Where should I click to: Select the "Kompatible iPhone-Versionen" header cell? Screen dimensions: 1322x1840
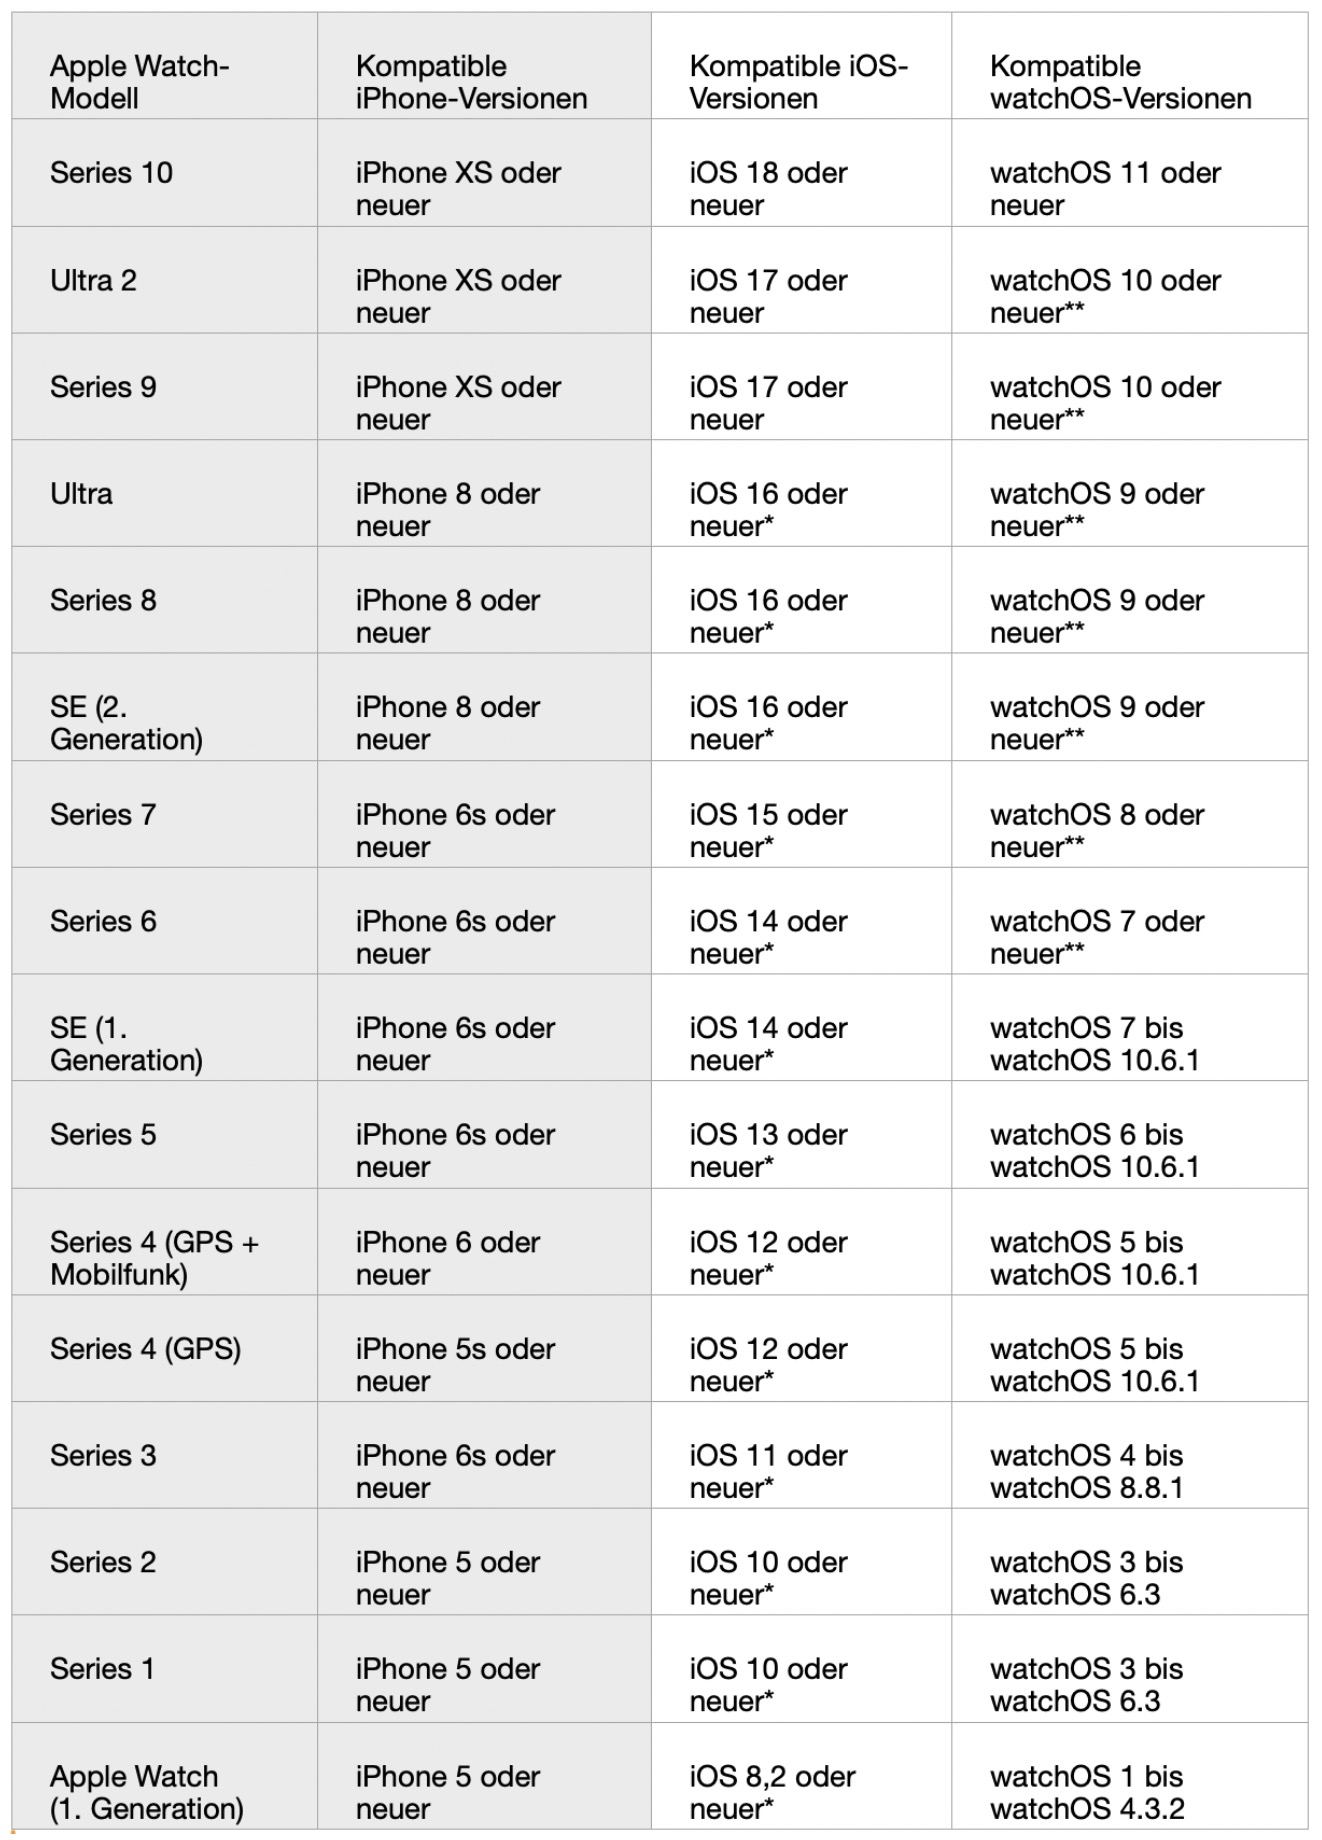[471, 82]
